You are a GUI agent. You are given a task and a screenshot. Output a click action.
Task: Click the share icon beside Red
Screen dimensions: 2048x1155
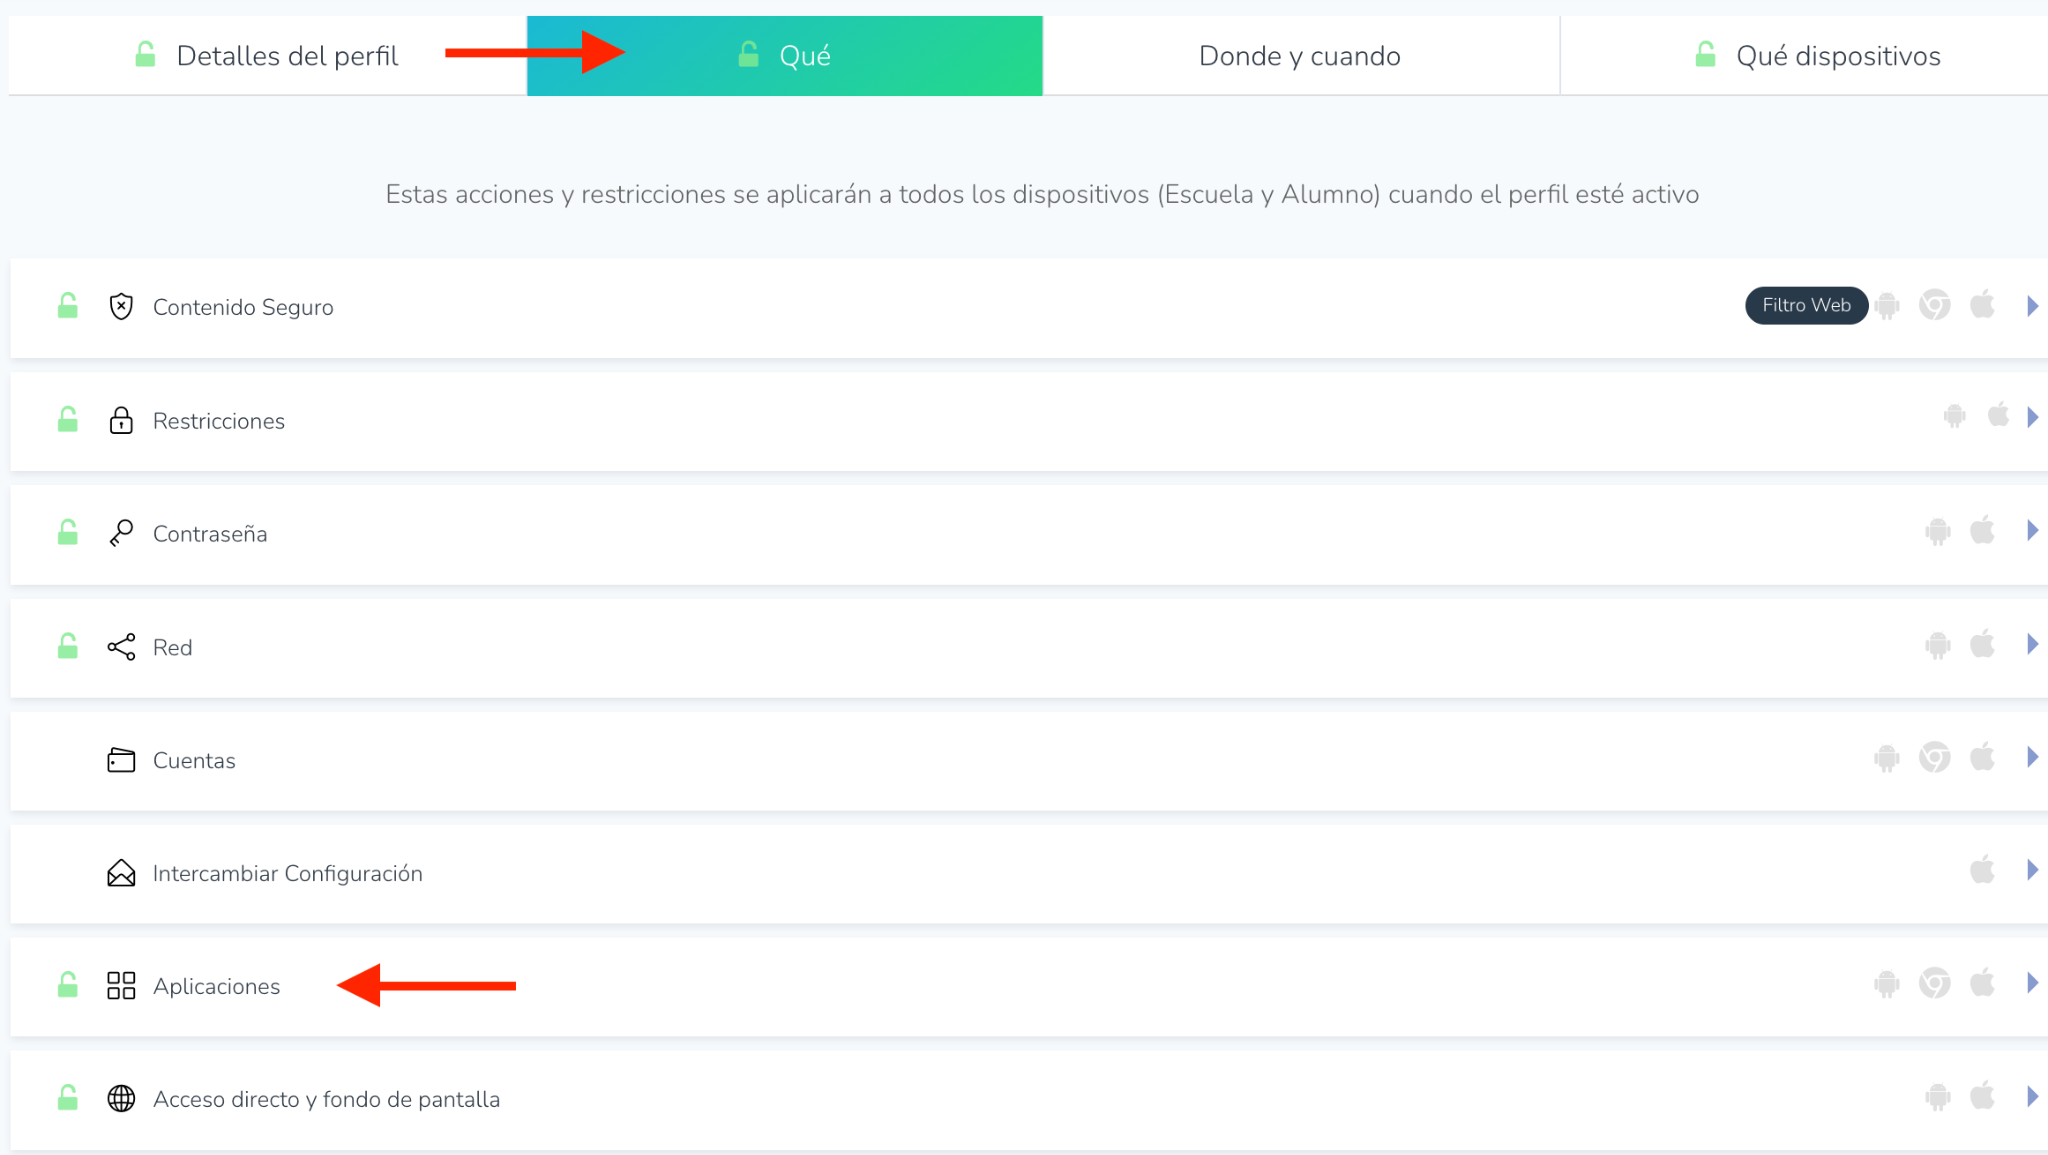[x=121, y=647]
